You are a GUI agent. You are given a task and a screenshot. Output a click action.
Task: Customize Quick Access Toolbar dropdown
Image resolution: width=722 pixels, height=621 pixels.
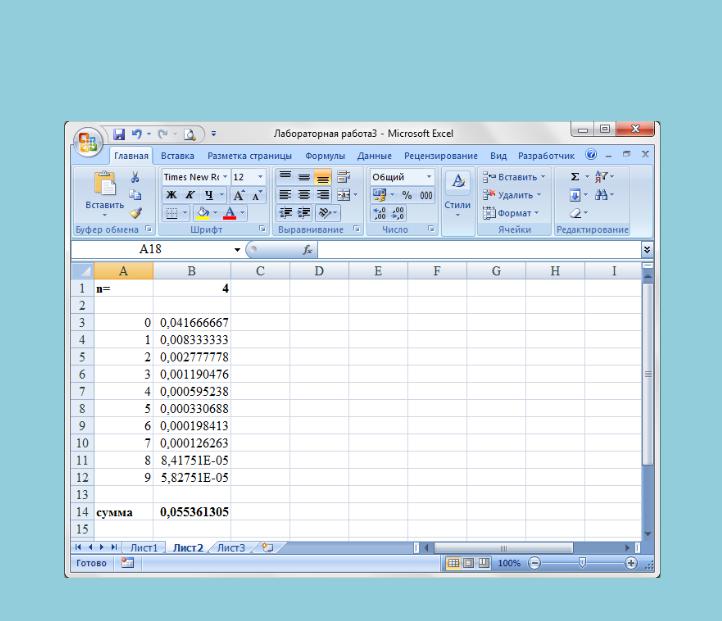[214, 134]
